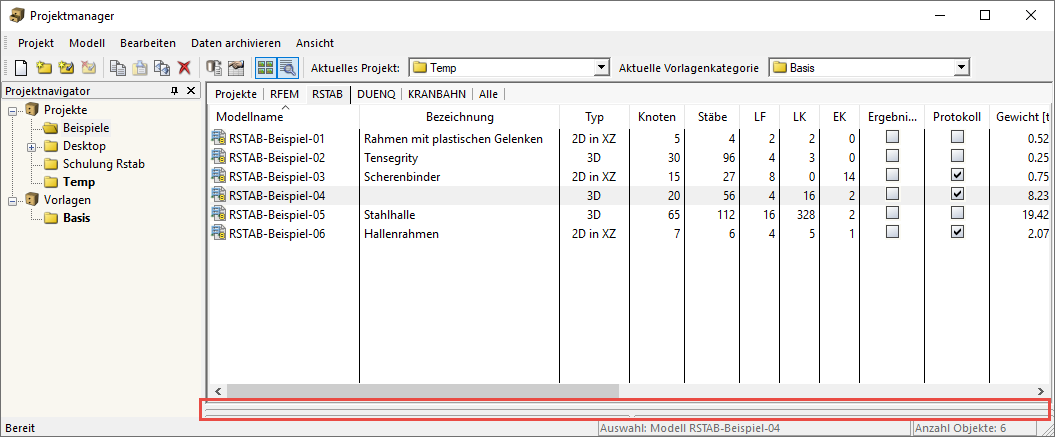Create a new model with the blank page icon
This screenshot has height=437, width=1055.
pyautogui.click(x=21, y=67)
